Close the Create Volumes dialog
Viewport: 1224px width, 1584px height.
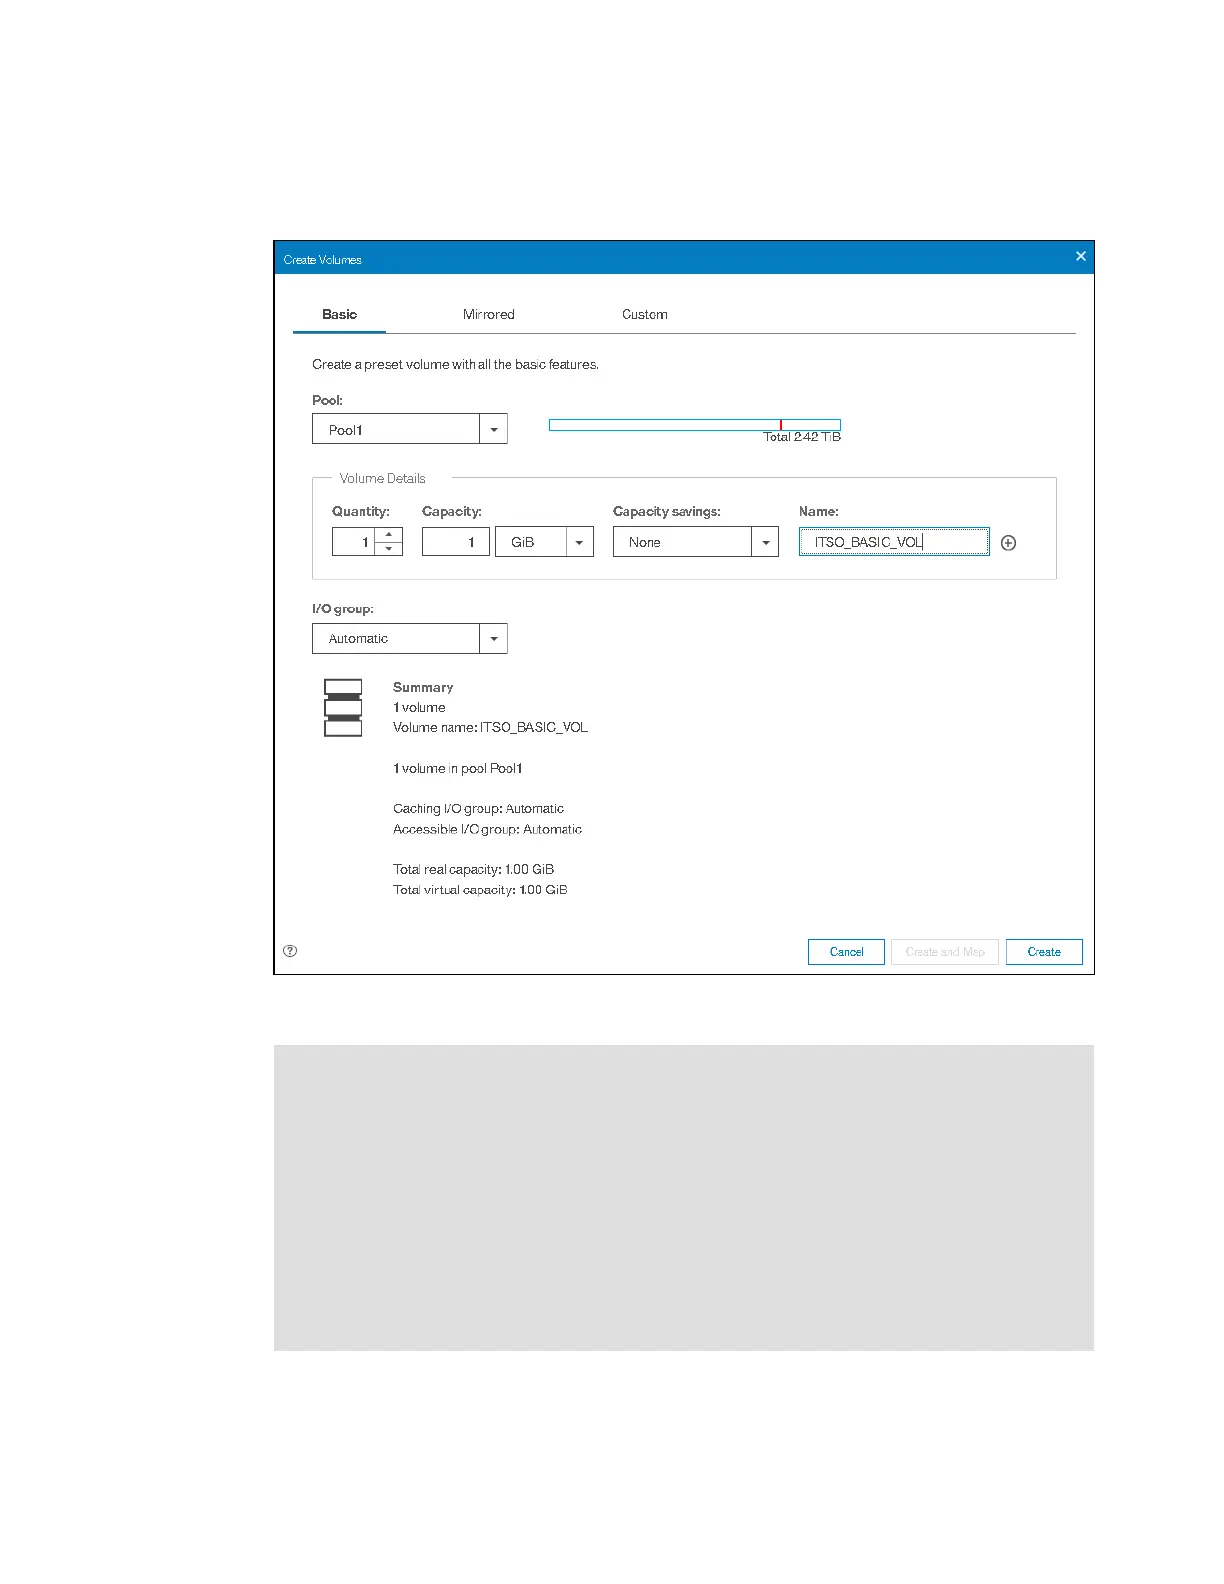click(1080, 257)
